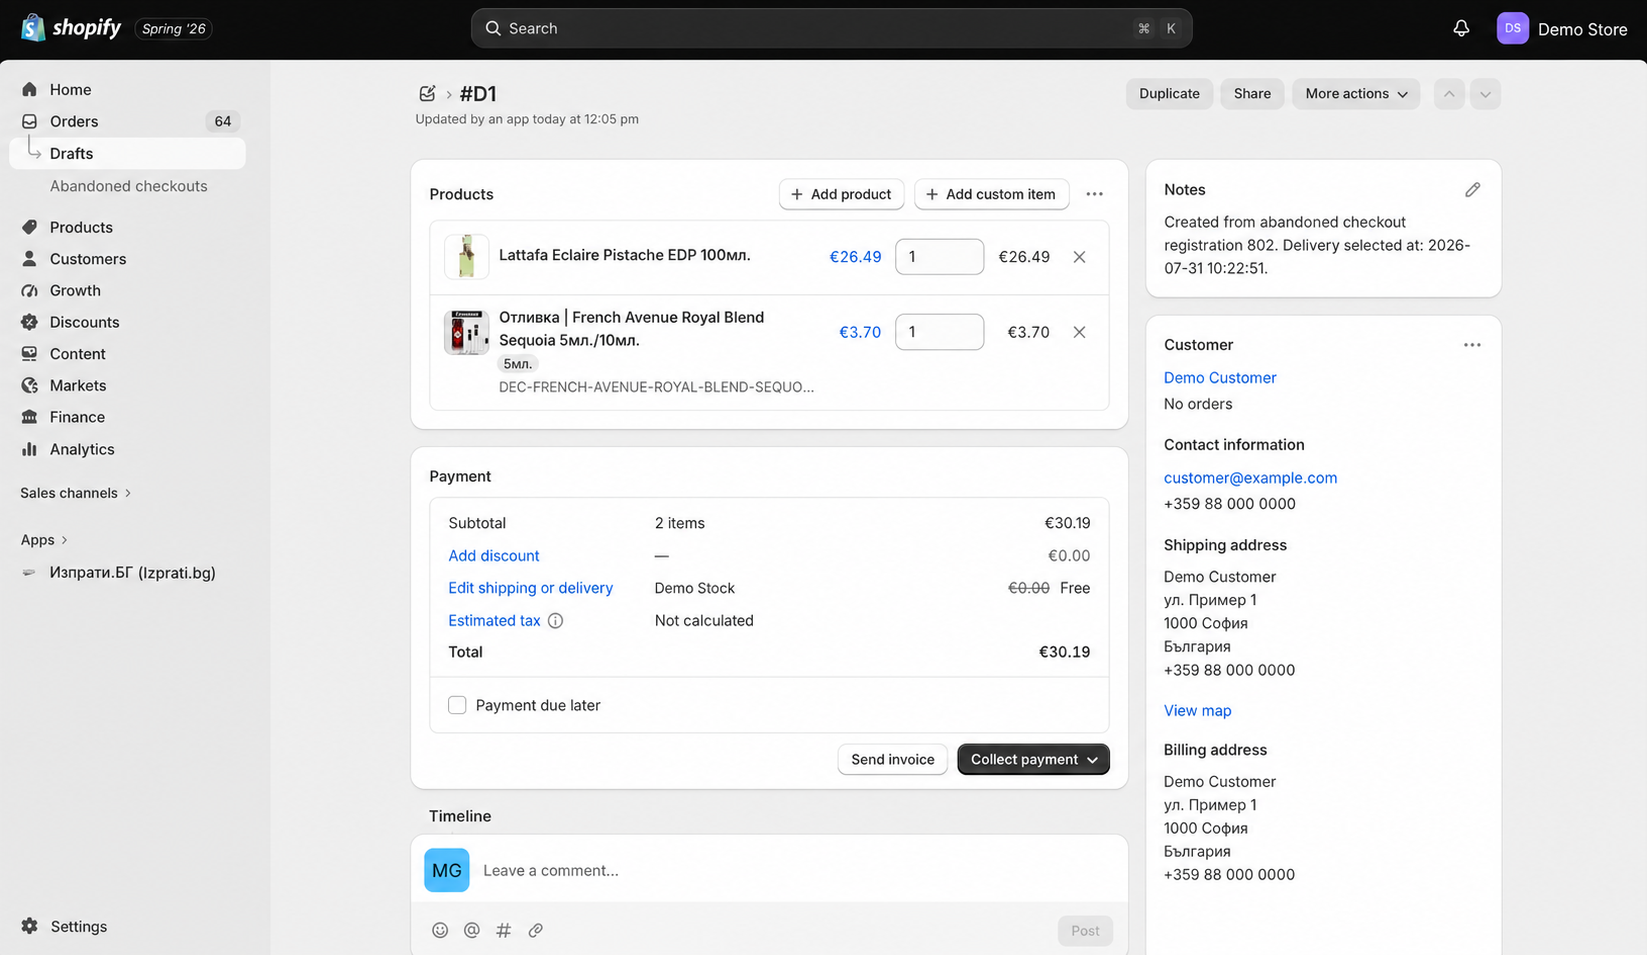
Task: Click the Lattafa Eclaire quantity field
Action: tap(939, 257)
